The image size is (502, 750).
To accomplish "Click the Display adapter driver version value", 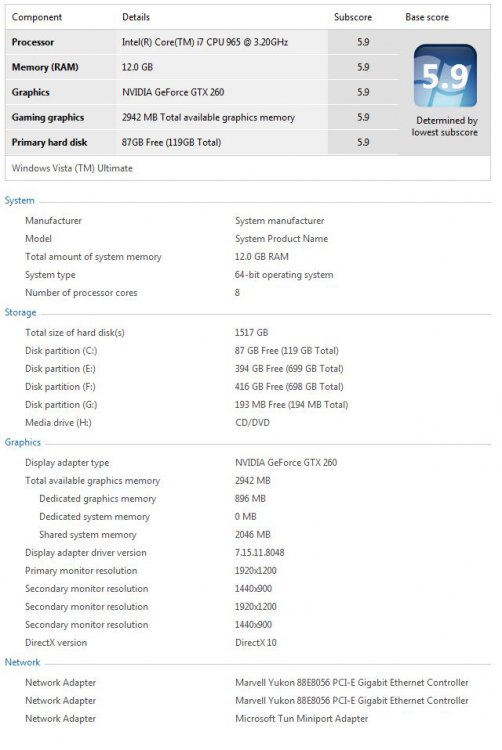I will coord(260,552).
